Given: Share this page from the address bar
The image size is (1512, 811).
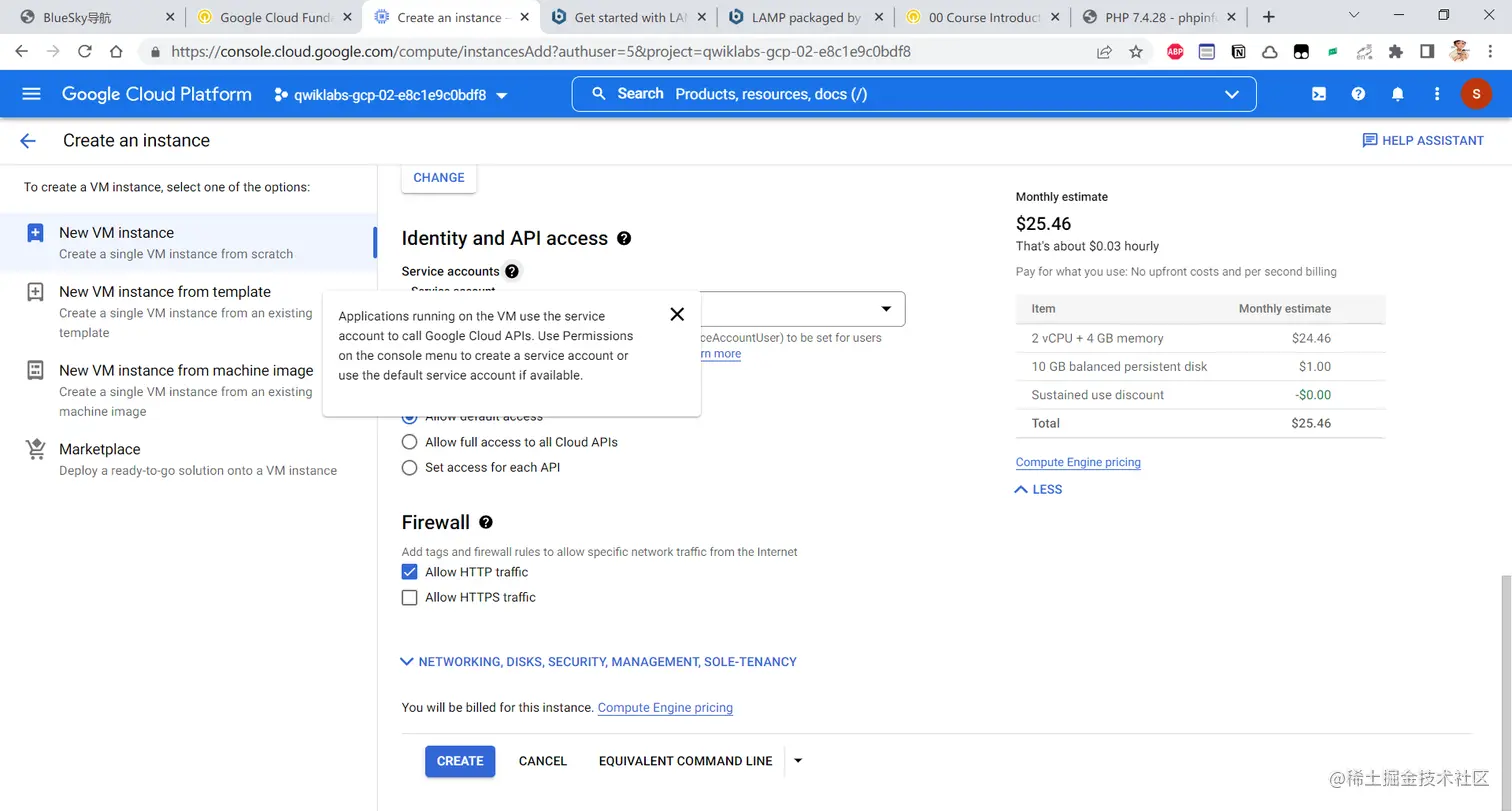Looking at the screenshot, I should [x=1104, y=52].
